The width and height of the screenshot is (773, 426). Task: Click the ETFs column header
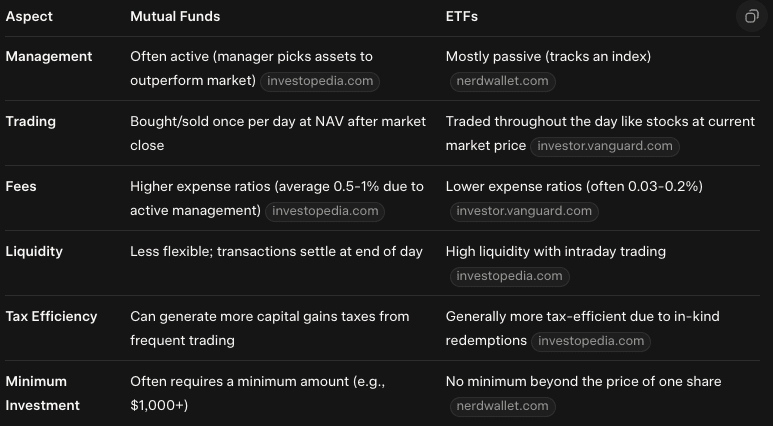[x=463, y=17]
